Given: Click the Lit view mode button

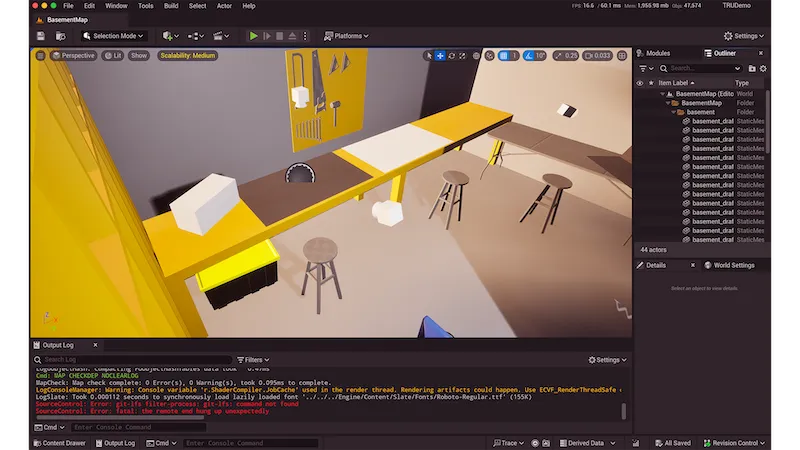Looking at the screenshot, I should point(113,56).
